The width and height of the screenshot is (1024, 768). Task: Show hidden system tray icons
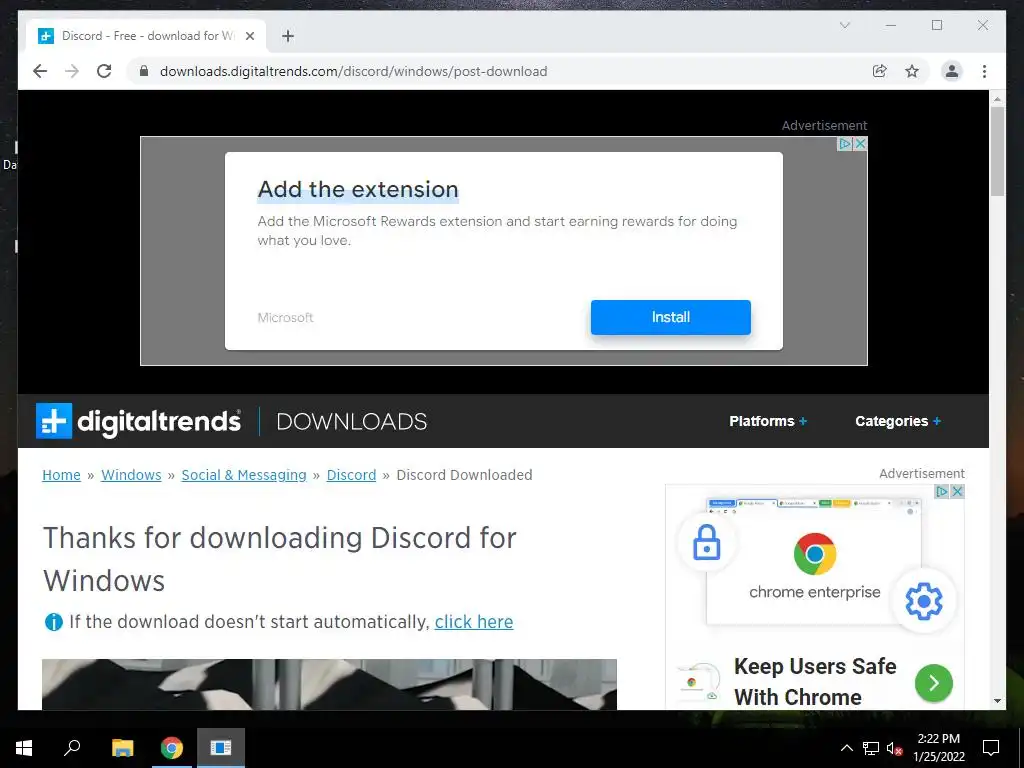point(846,748)
